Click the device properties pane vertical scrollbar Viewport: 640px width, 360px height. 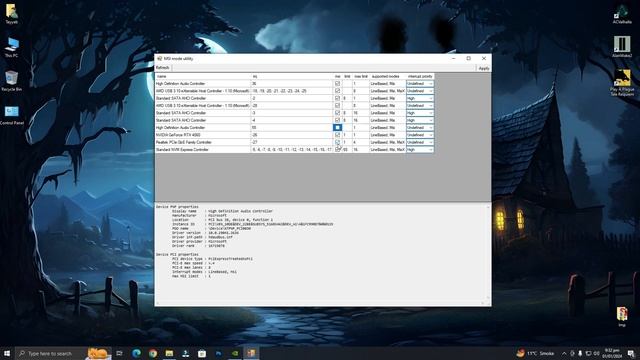[488, 254]
